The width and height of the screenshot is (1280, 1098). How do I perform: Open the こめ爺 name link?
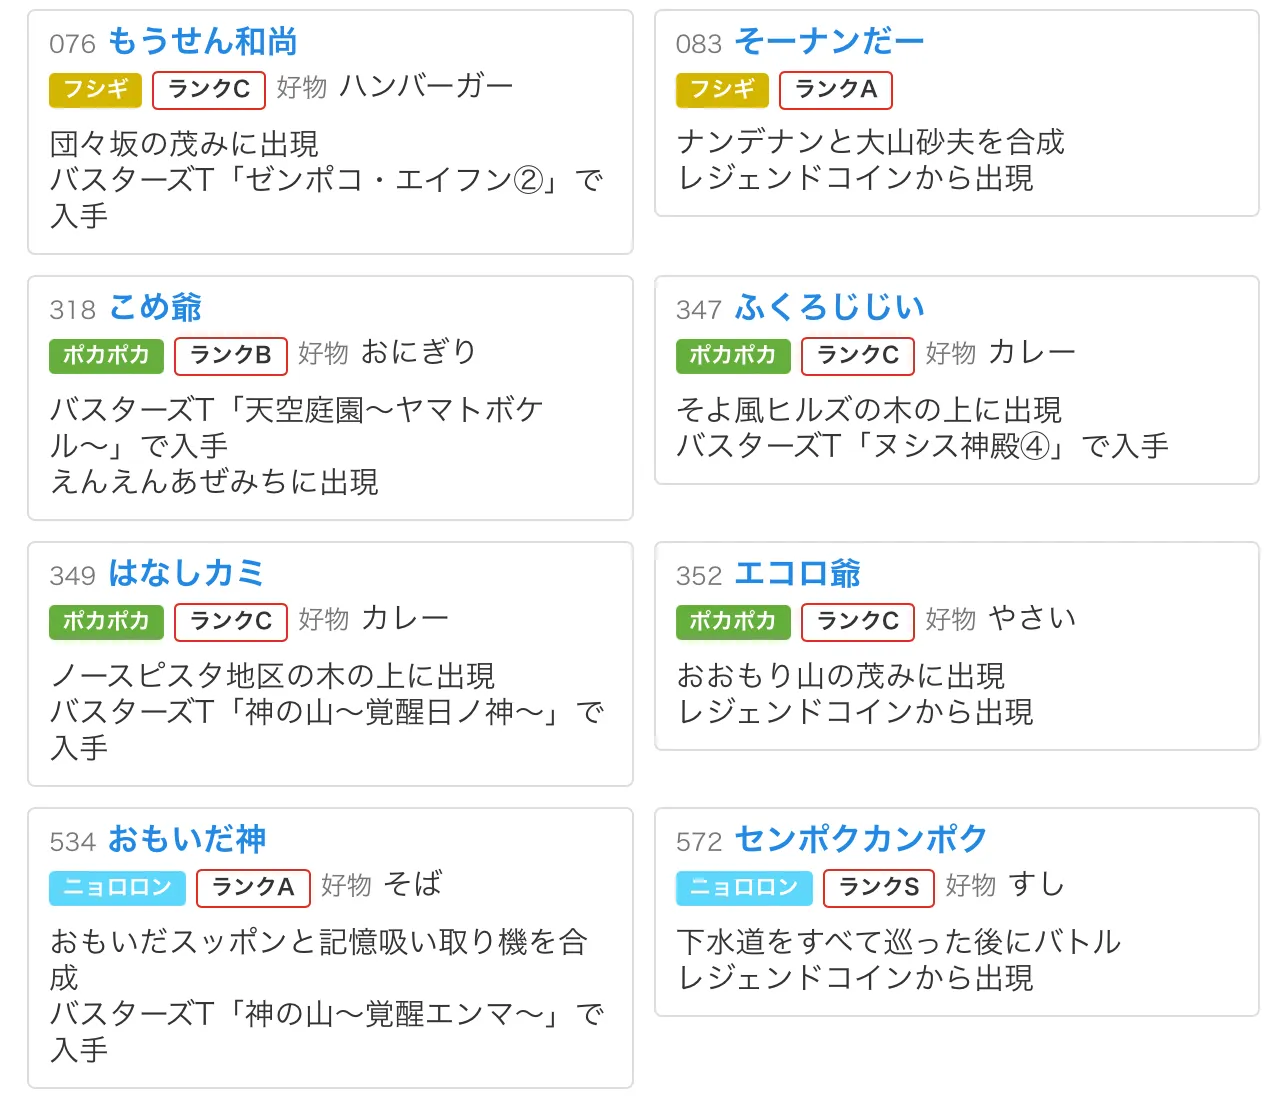tap(155, 308)
